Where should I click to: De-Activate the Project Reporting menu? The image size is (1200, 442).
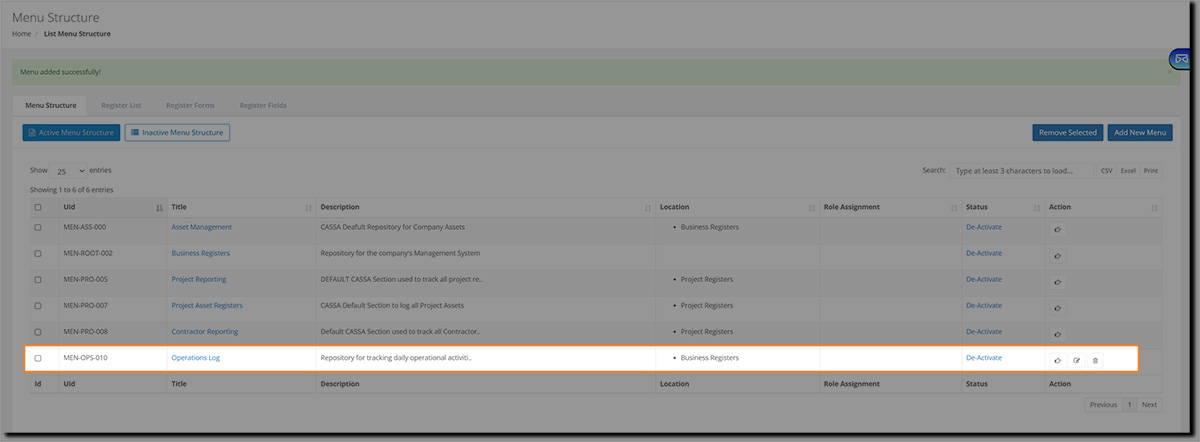coord(984,280)
